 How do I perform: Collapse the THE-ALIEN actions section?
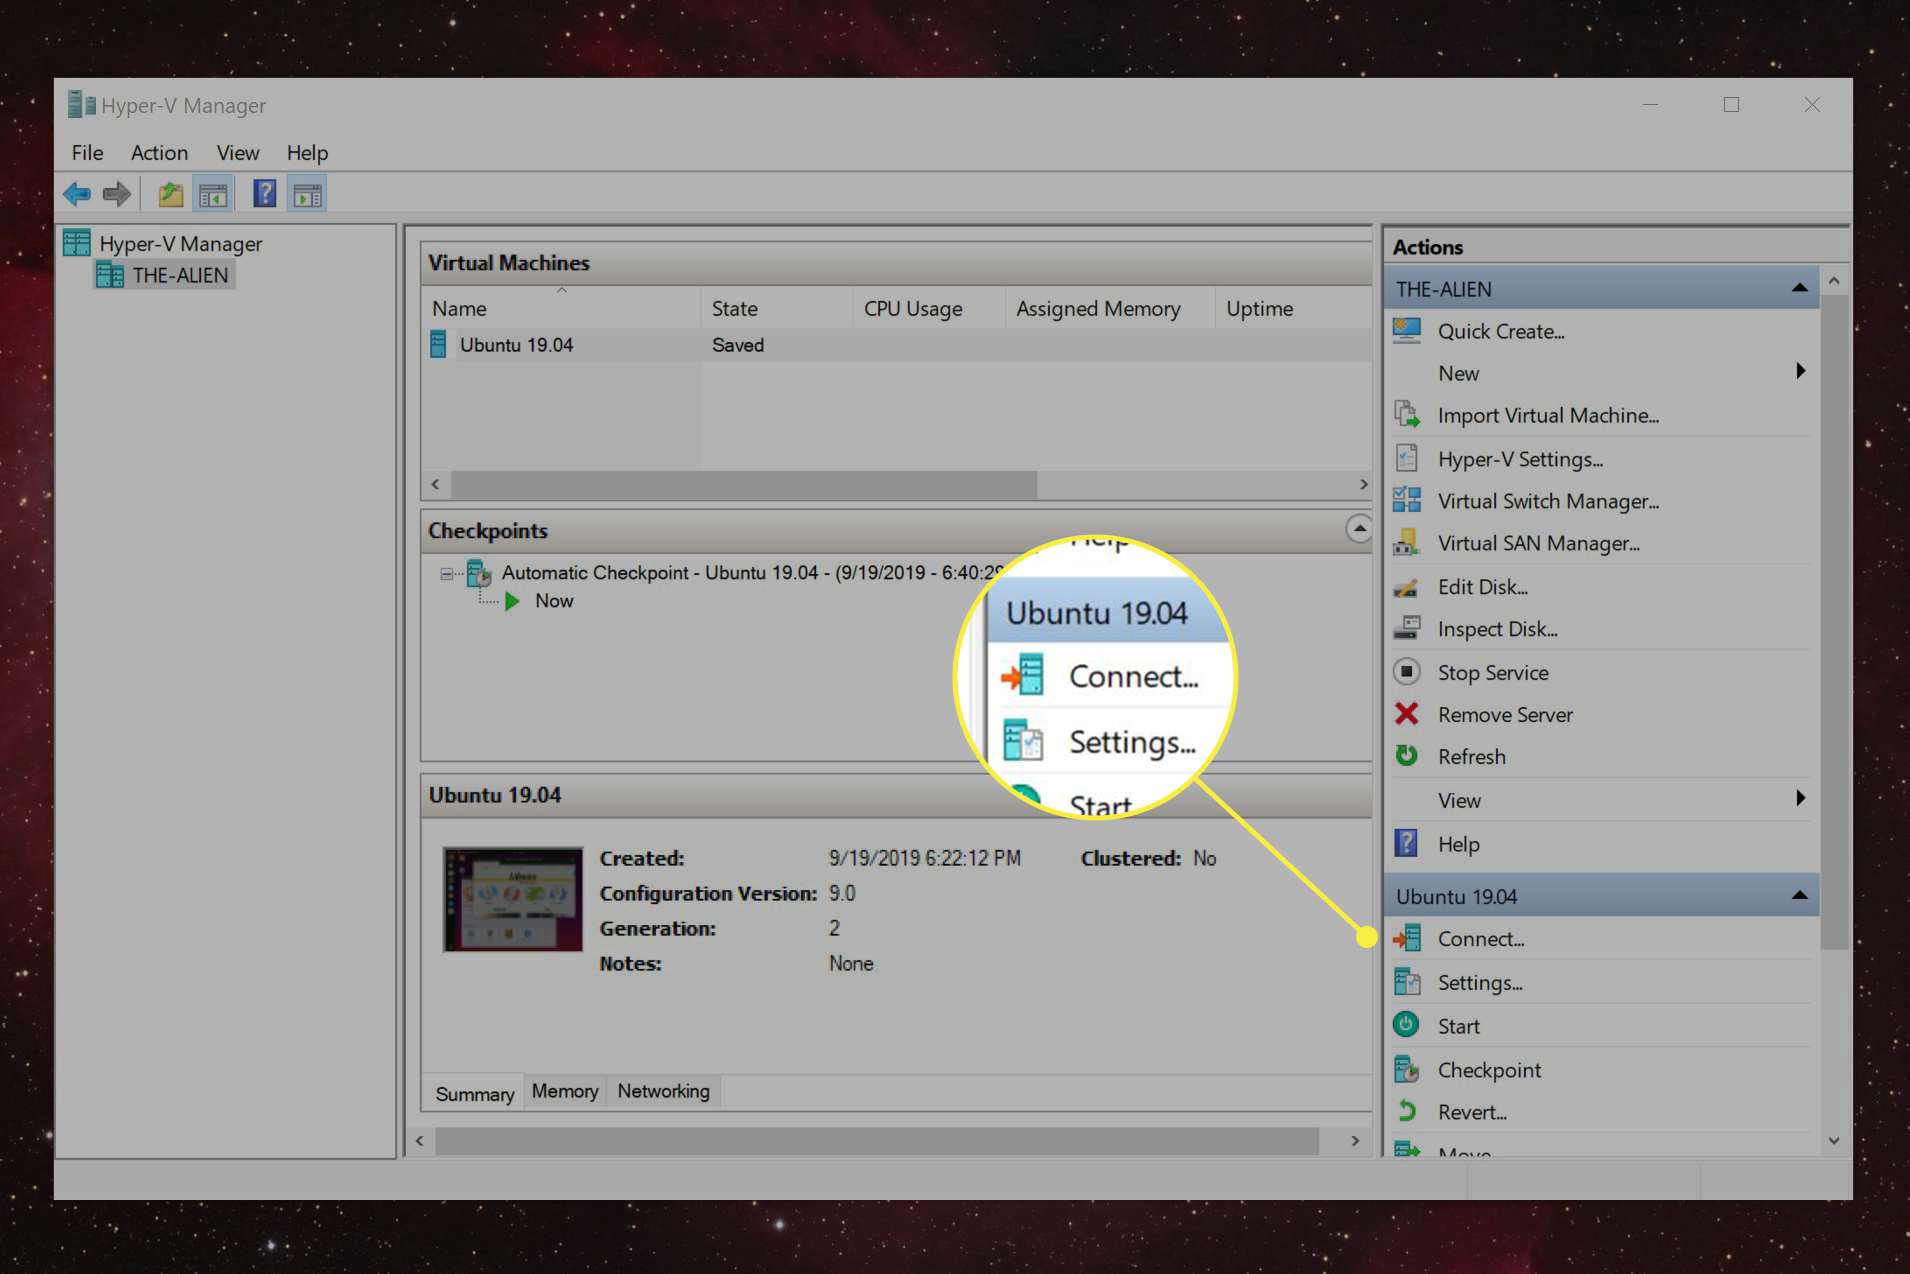click(x=1799, y=288)
